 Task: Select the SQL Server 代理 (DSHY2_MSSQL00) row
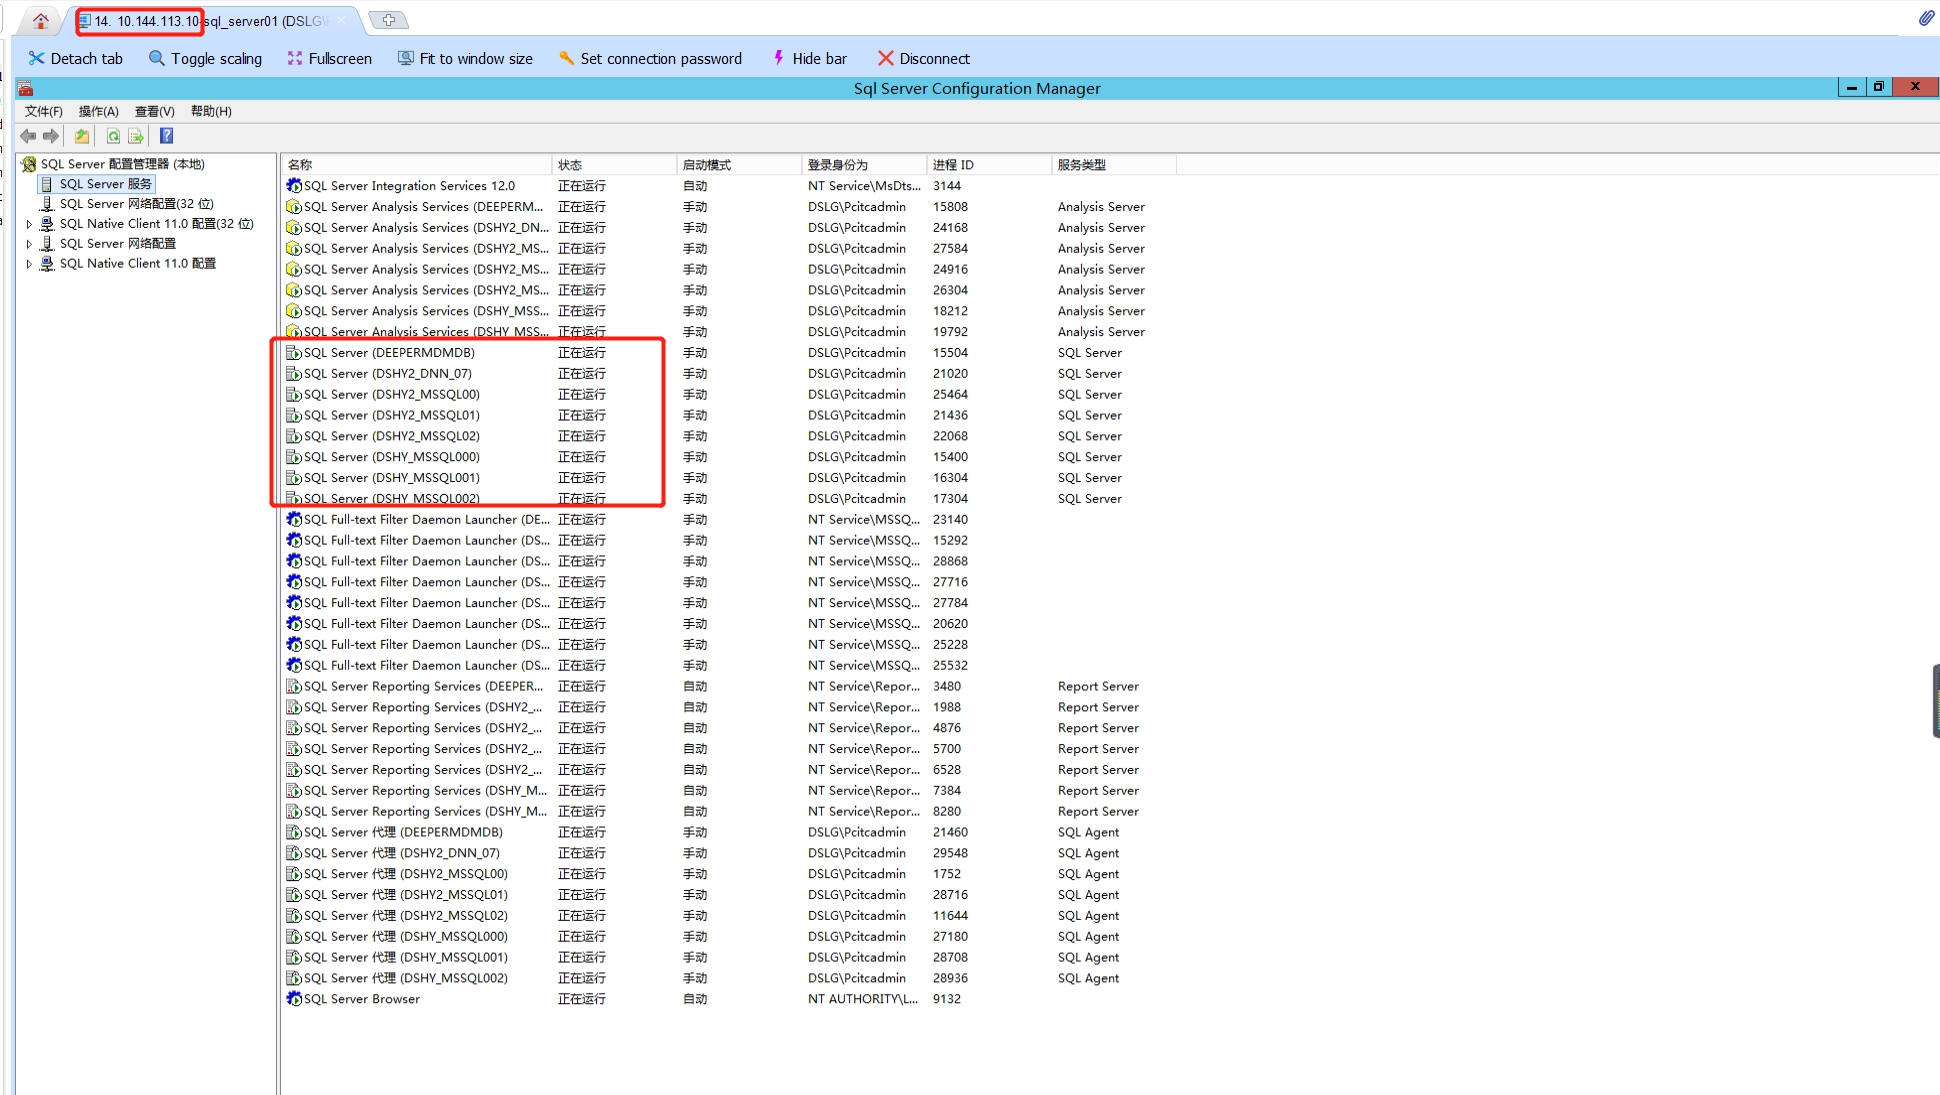[x=730, y=874]
